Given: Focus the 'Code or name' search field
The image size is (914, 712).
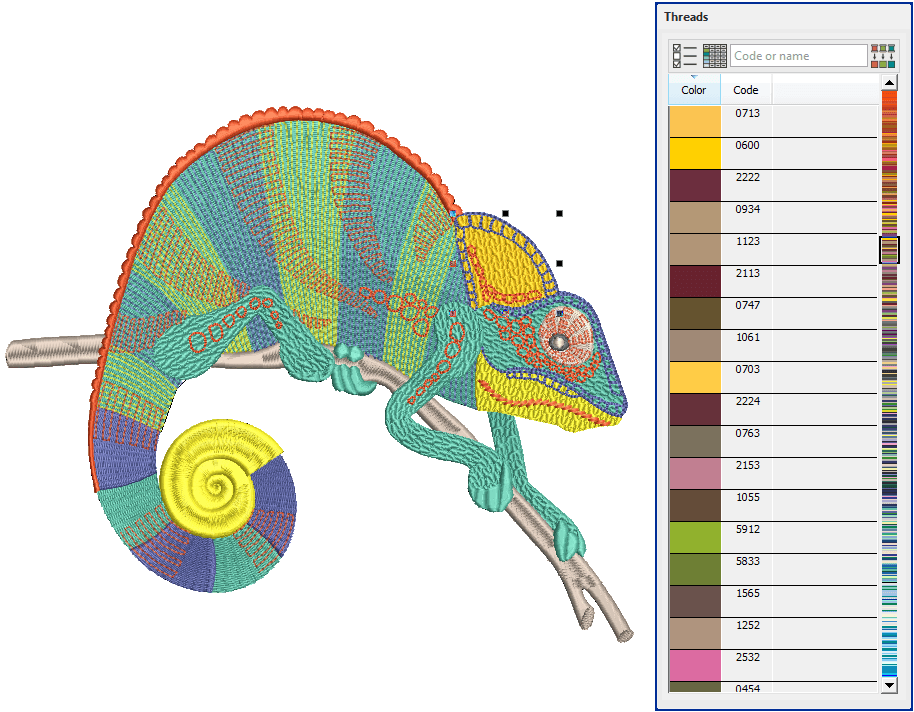Looking at the screenshot, I should coord(798,56).
